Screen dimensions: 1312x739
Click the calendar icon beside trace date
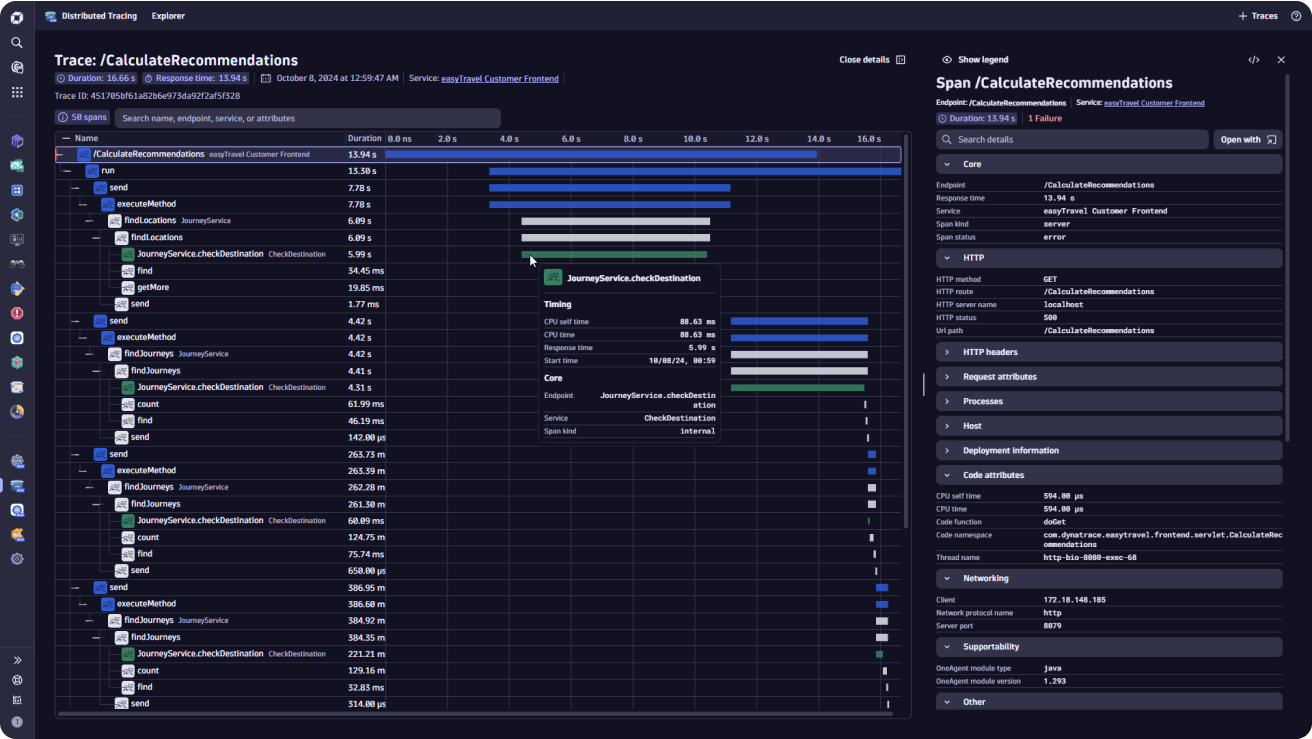tap(266, 78)
